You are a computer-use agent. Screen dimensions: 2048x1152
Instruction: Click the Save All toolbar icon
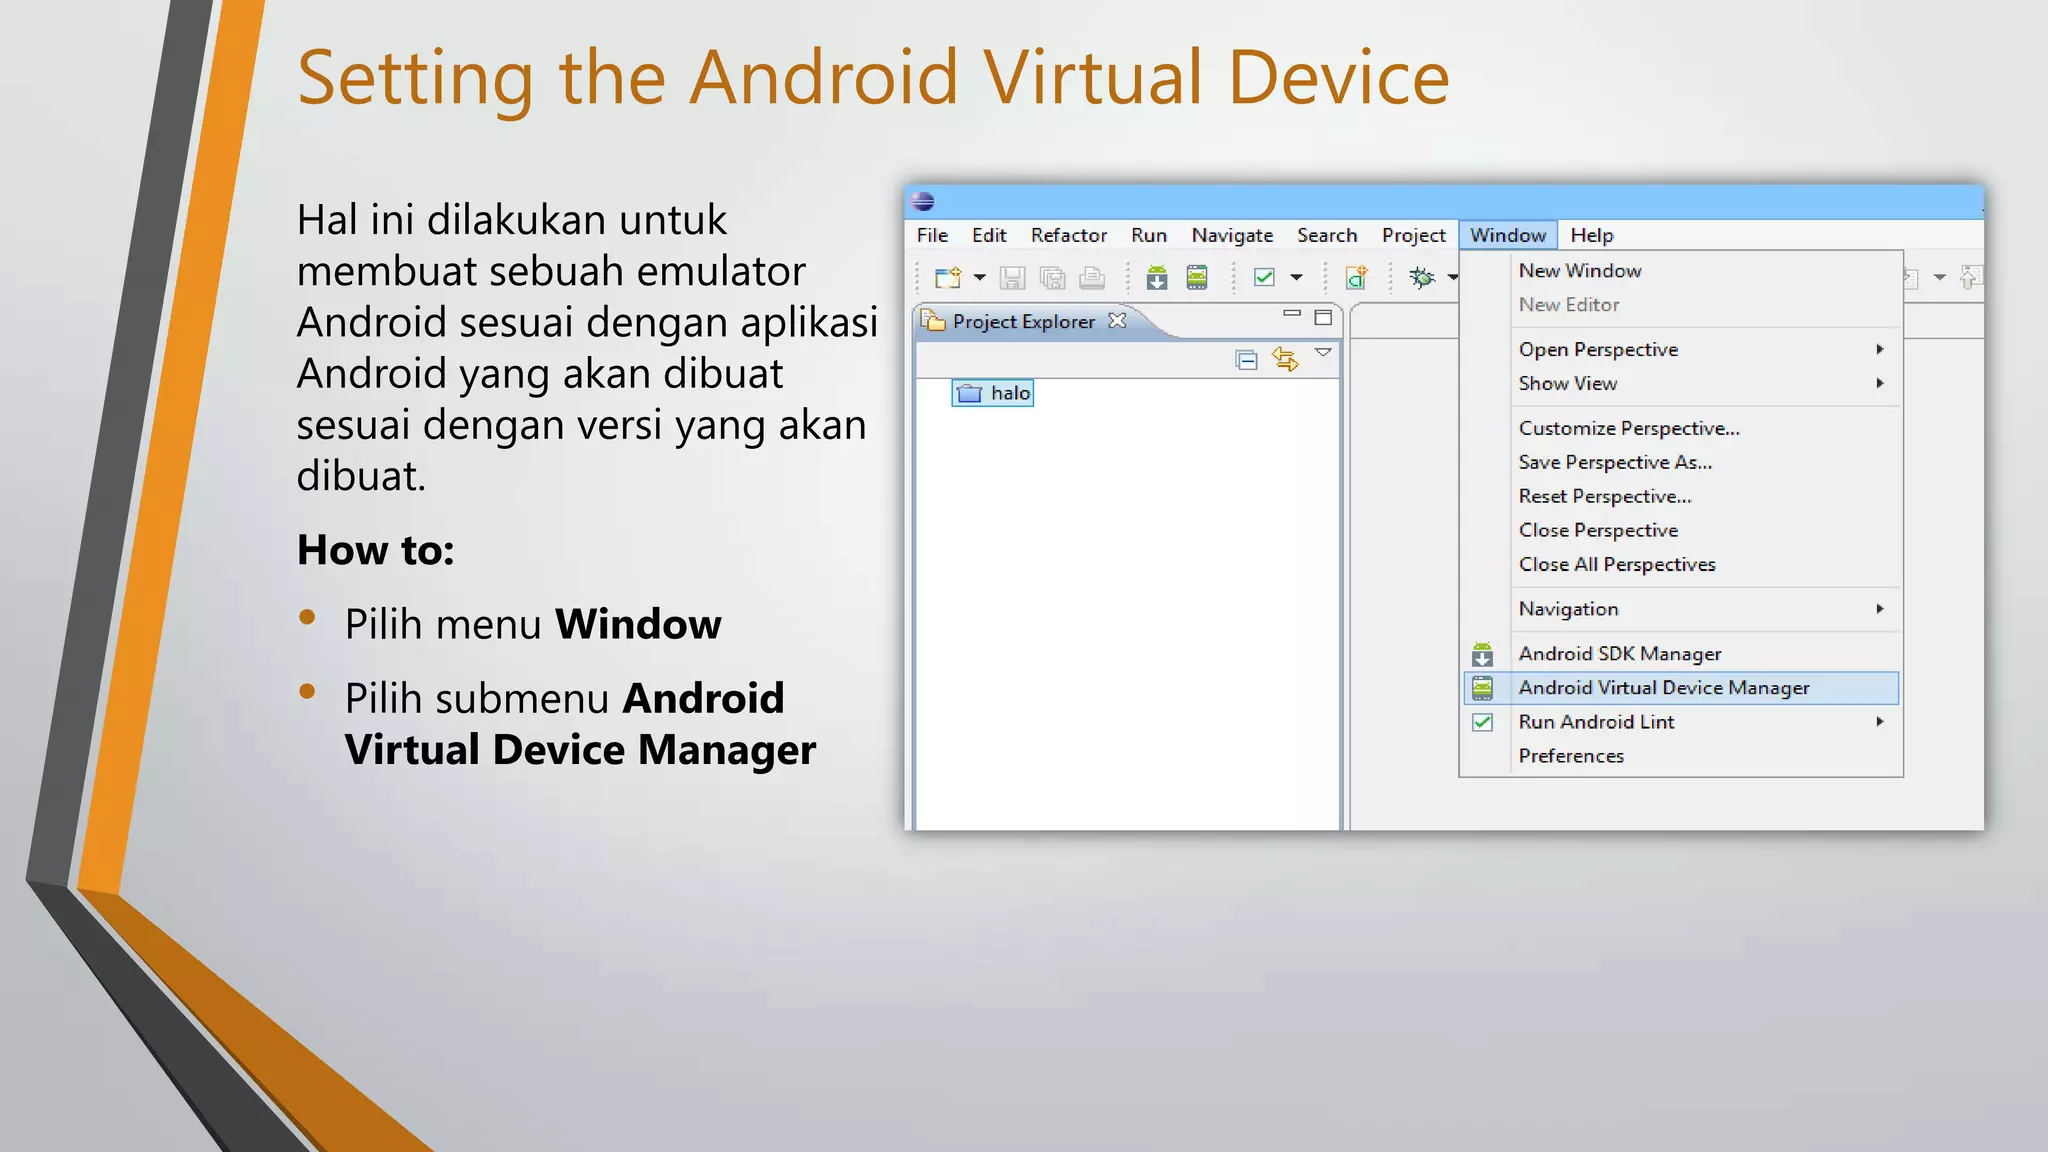[1052, 277]
